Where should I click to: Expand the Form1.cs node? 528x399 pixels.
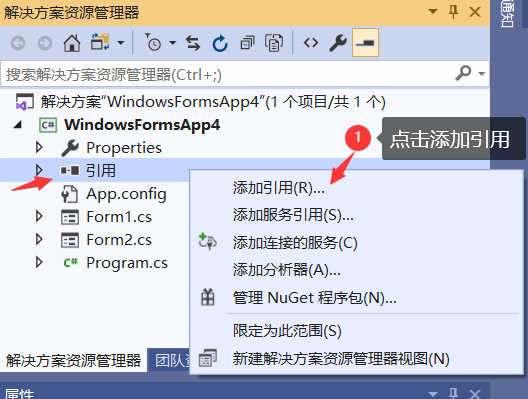tap(39, 217)
